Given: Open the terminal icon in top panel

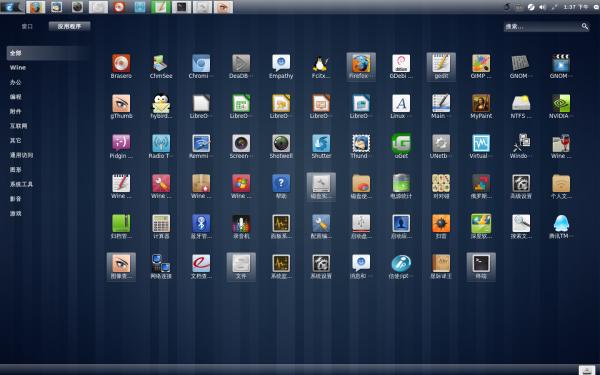Looking at the screenshot, I should point(181,7).
